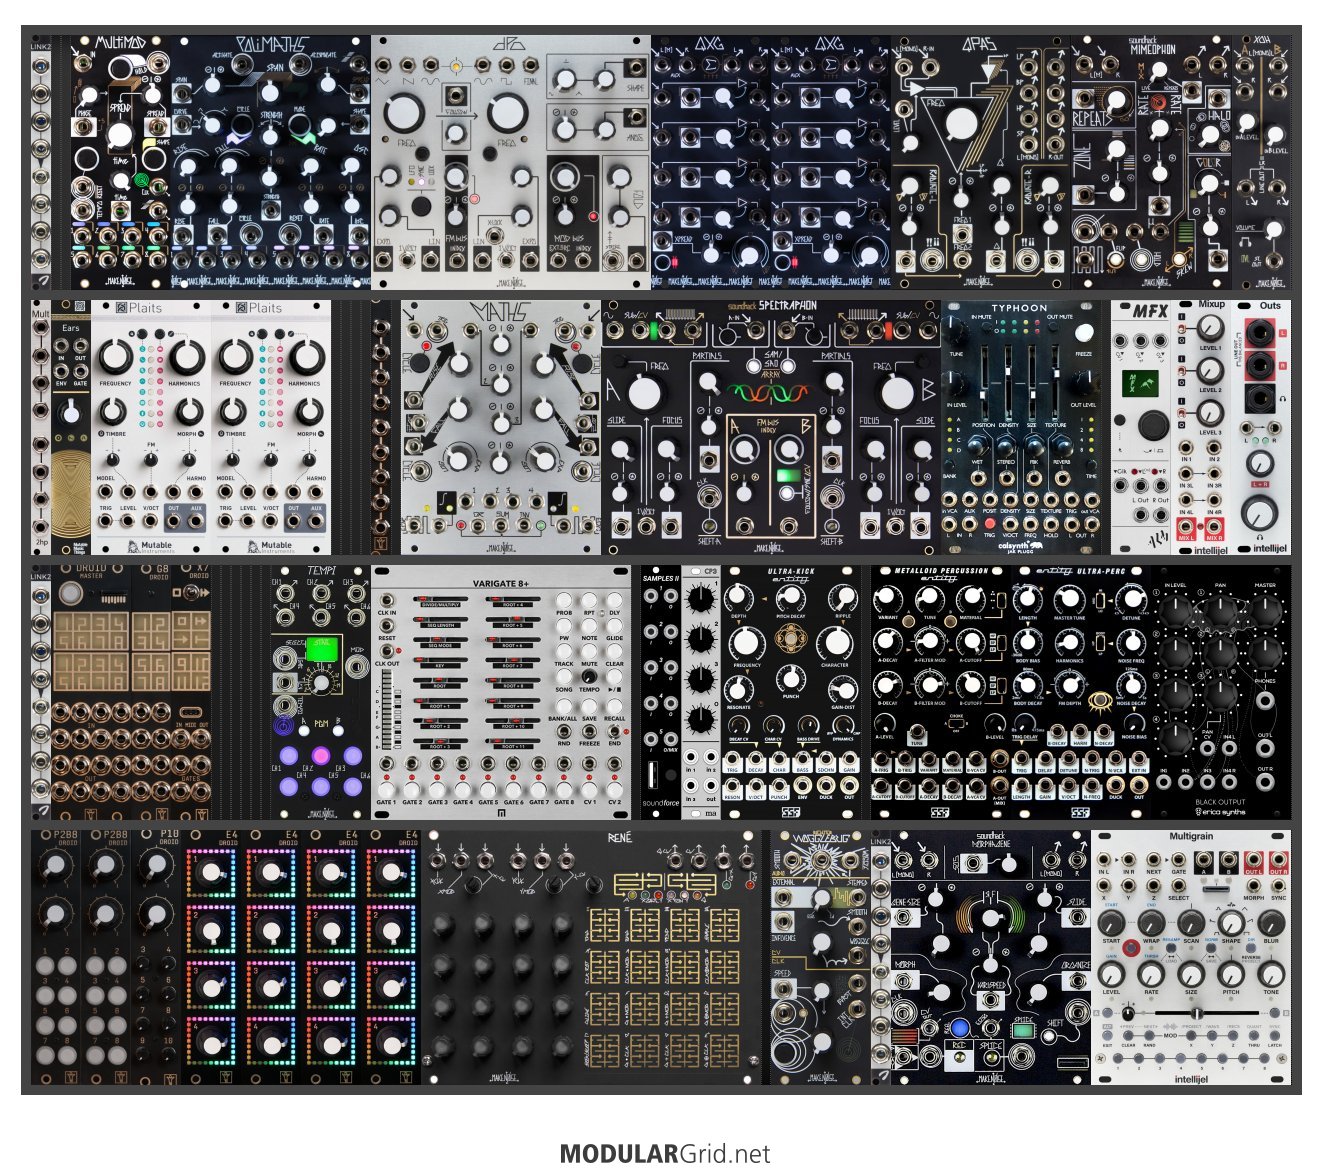This screenshot has height=1175, width=1332.
Task: Click the Multigrain EXIT button
Action: coord(1107,1036)
